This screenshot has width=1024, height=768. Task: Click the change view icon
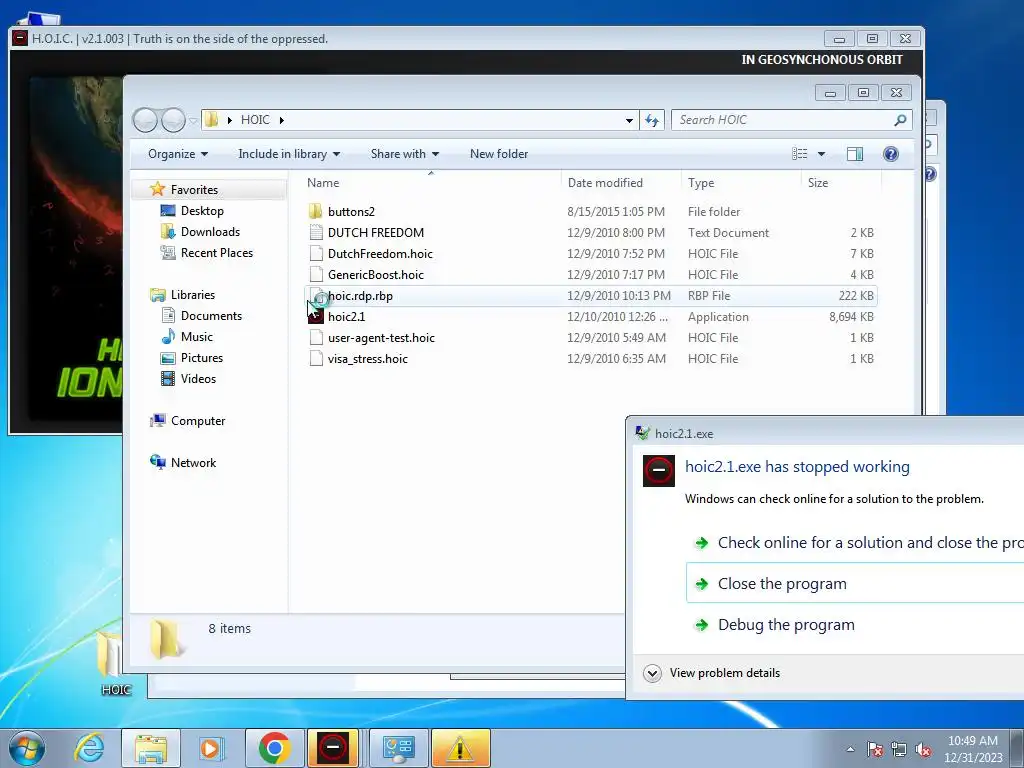click(800, 154)
